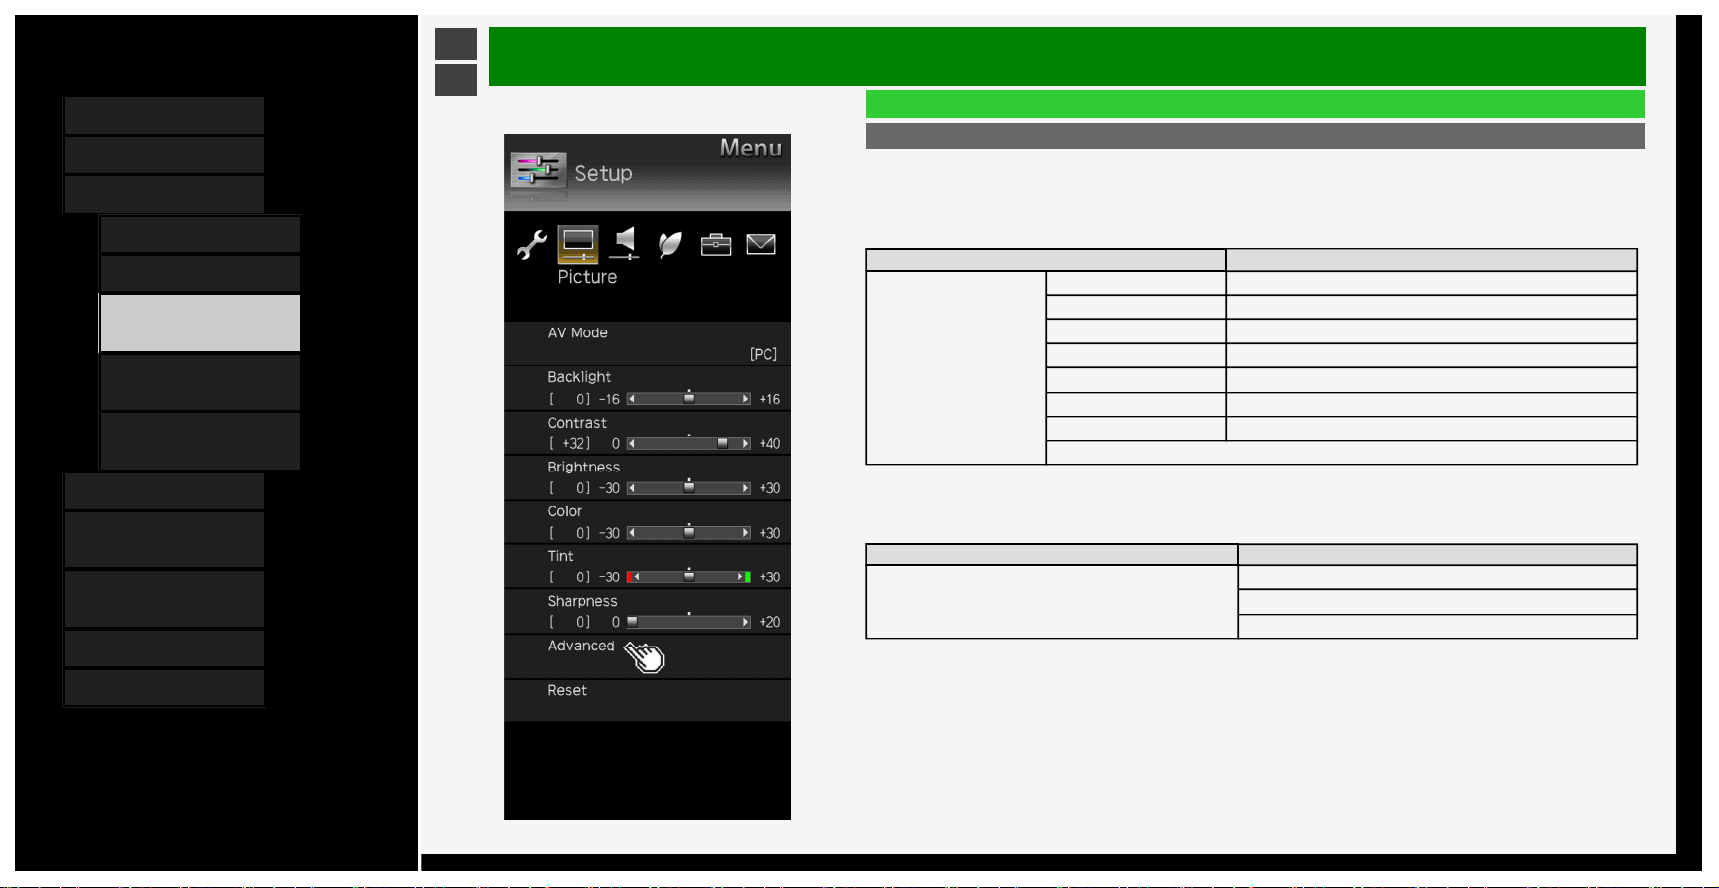Click the bright green section heading bar
Screen dimensions: 1719x888
(x=1255, y=104)
